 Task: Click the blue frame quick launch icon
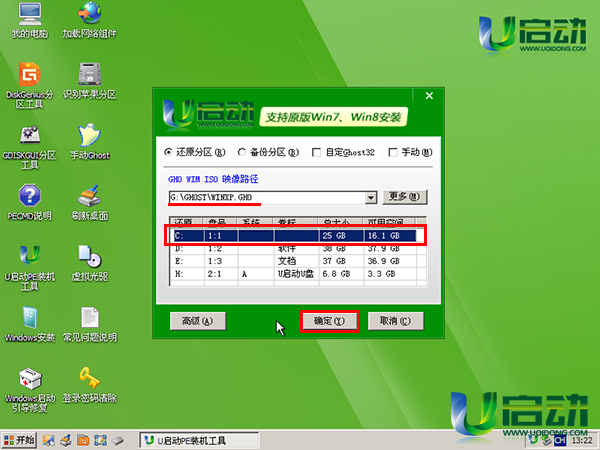[x=100, y=440]
